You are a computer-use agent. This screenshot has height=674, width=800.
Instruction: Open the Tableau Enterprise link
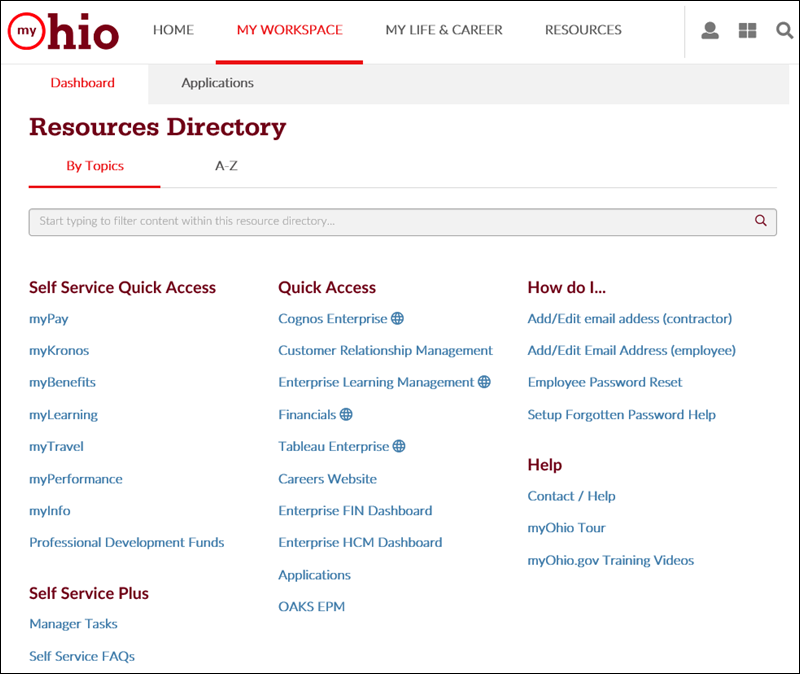tap(334, 446)
